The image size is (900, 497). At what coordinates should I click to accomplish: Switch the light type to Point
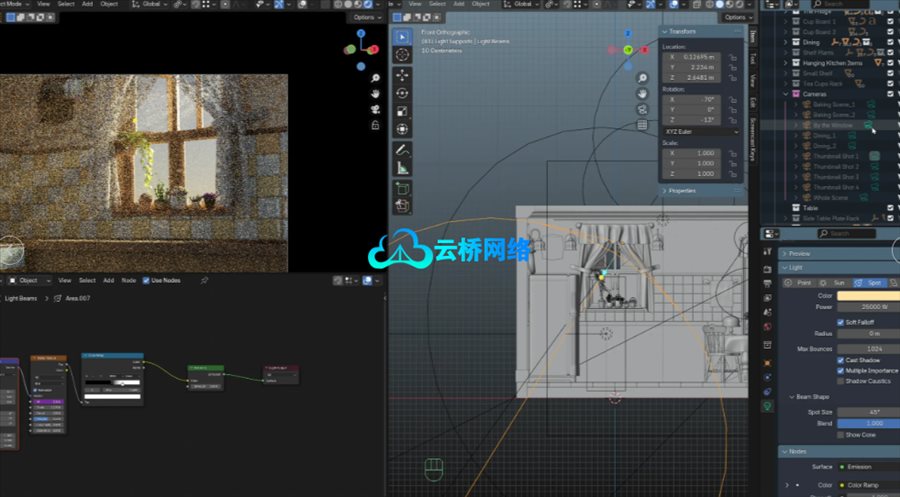[801, 282]
